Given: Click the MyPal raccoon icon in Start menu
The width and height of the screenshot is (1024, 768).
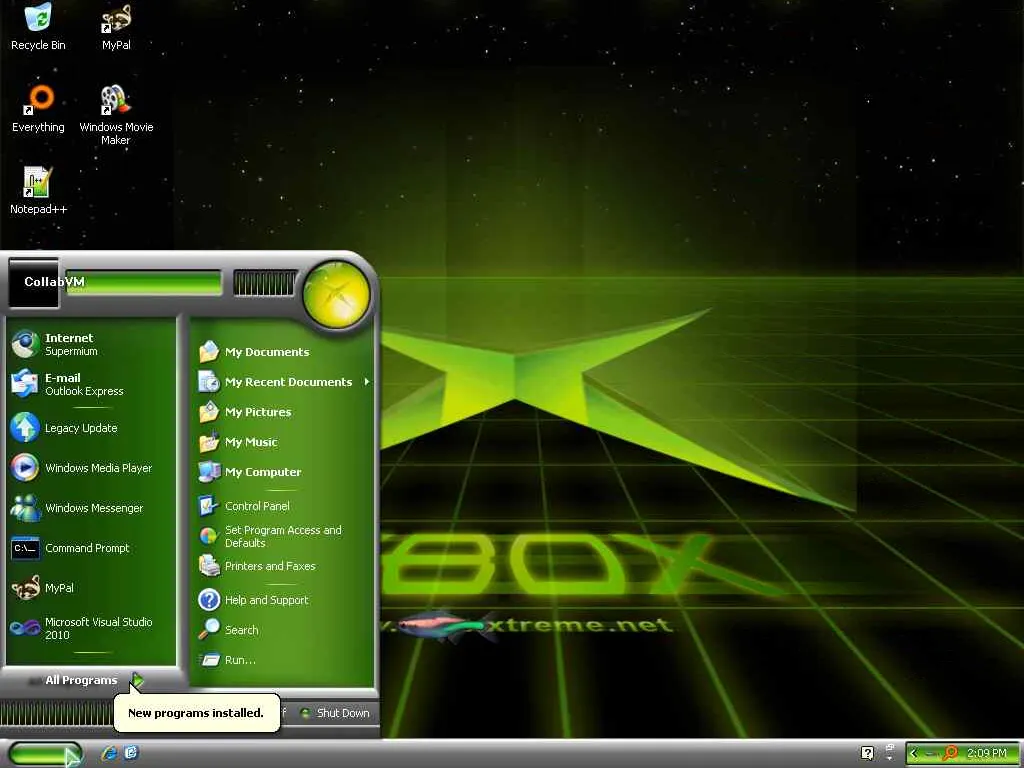Looking at the screenshot, I should 25,588.
